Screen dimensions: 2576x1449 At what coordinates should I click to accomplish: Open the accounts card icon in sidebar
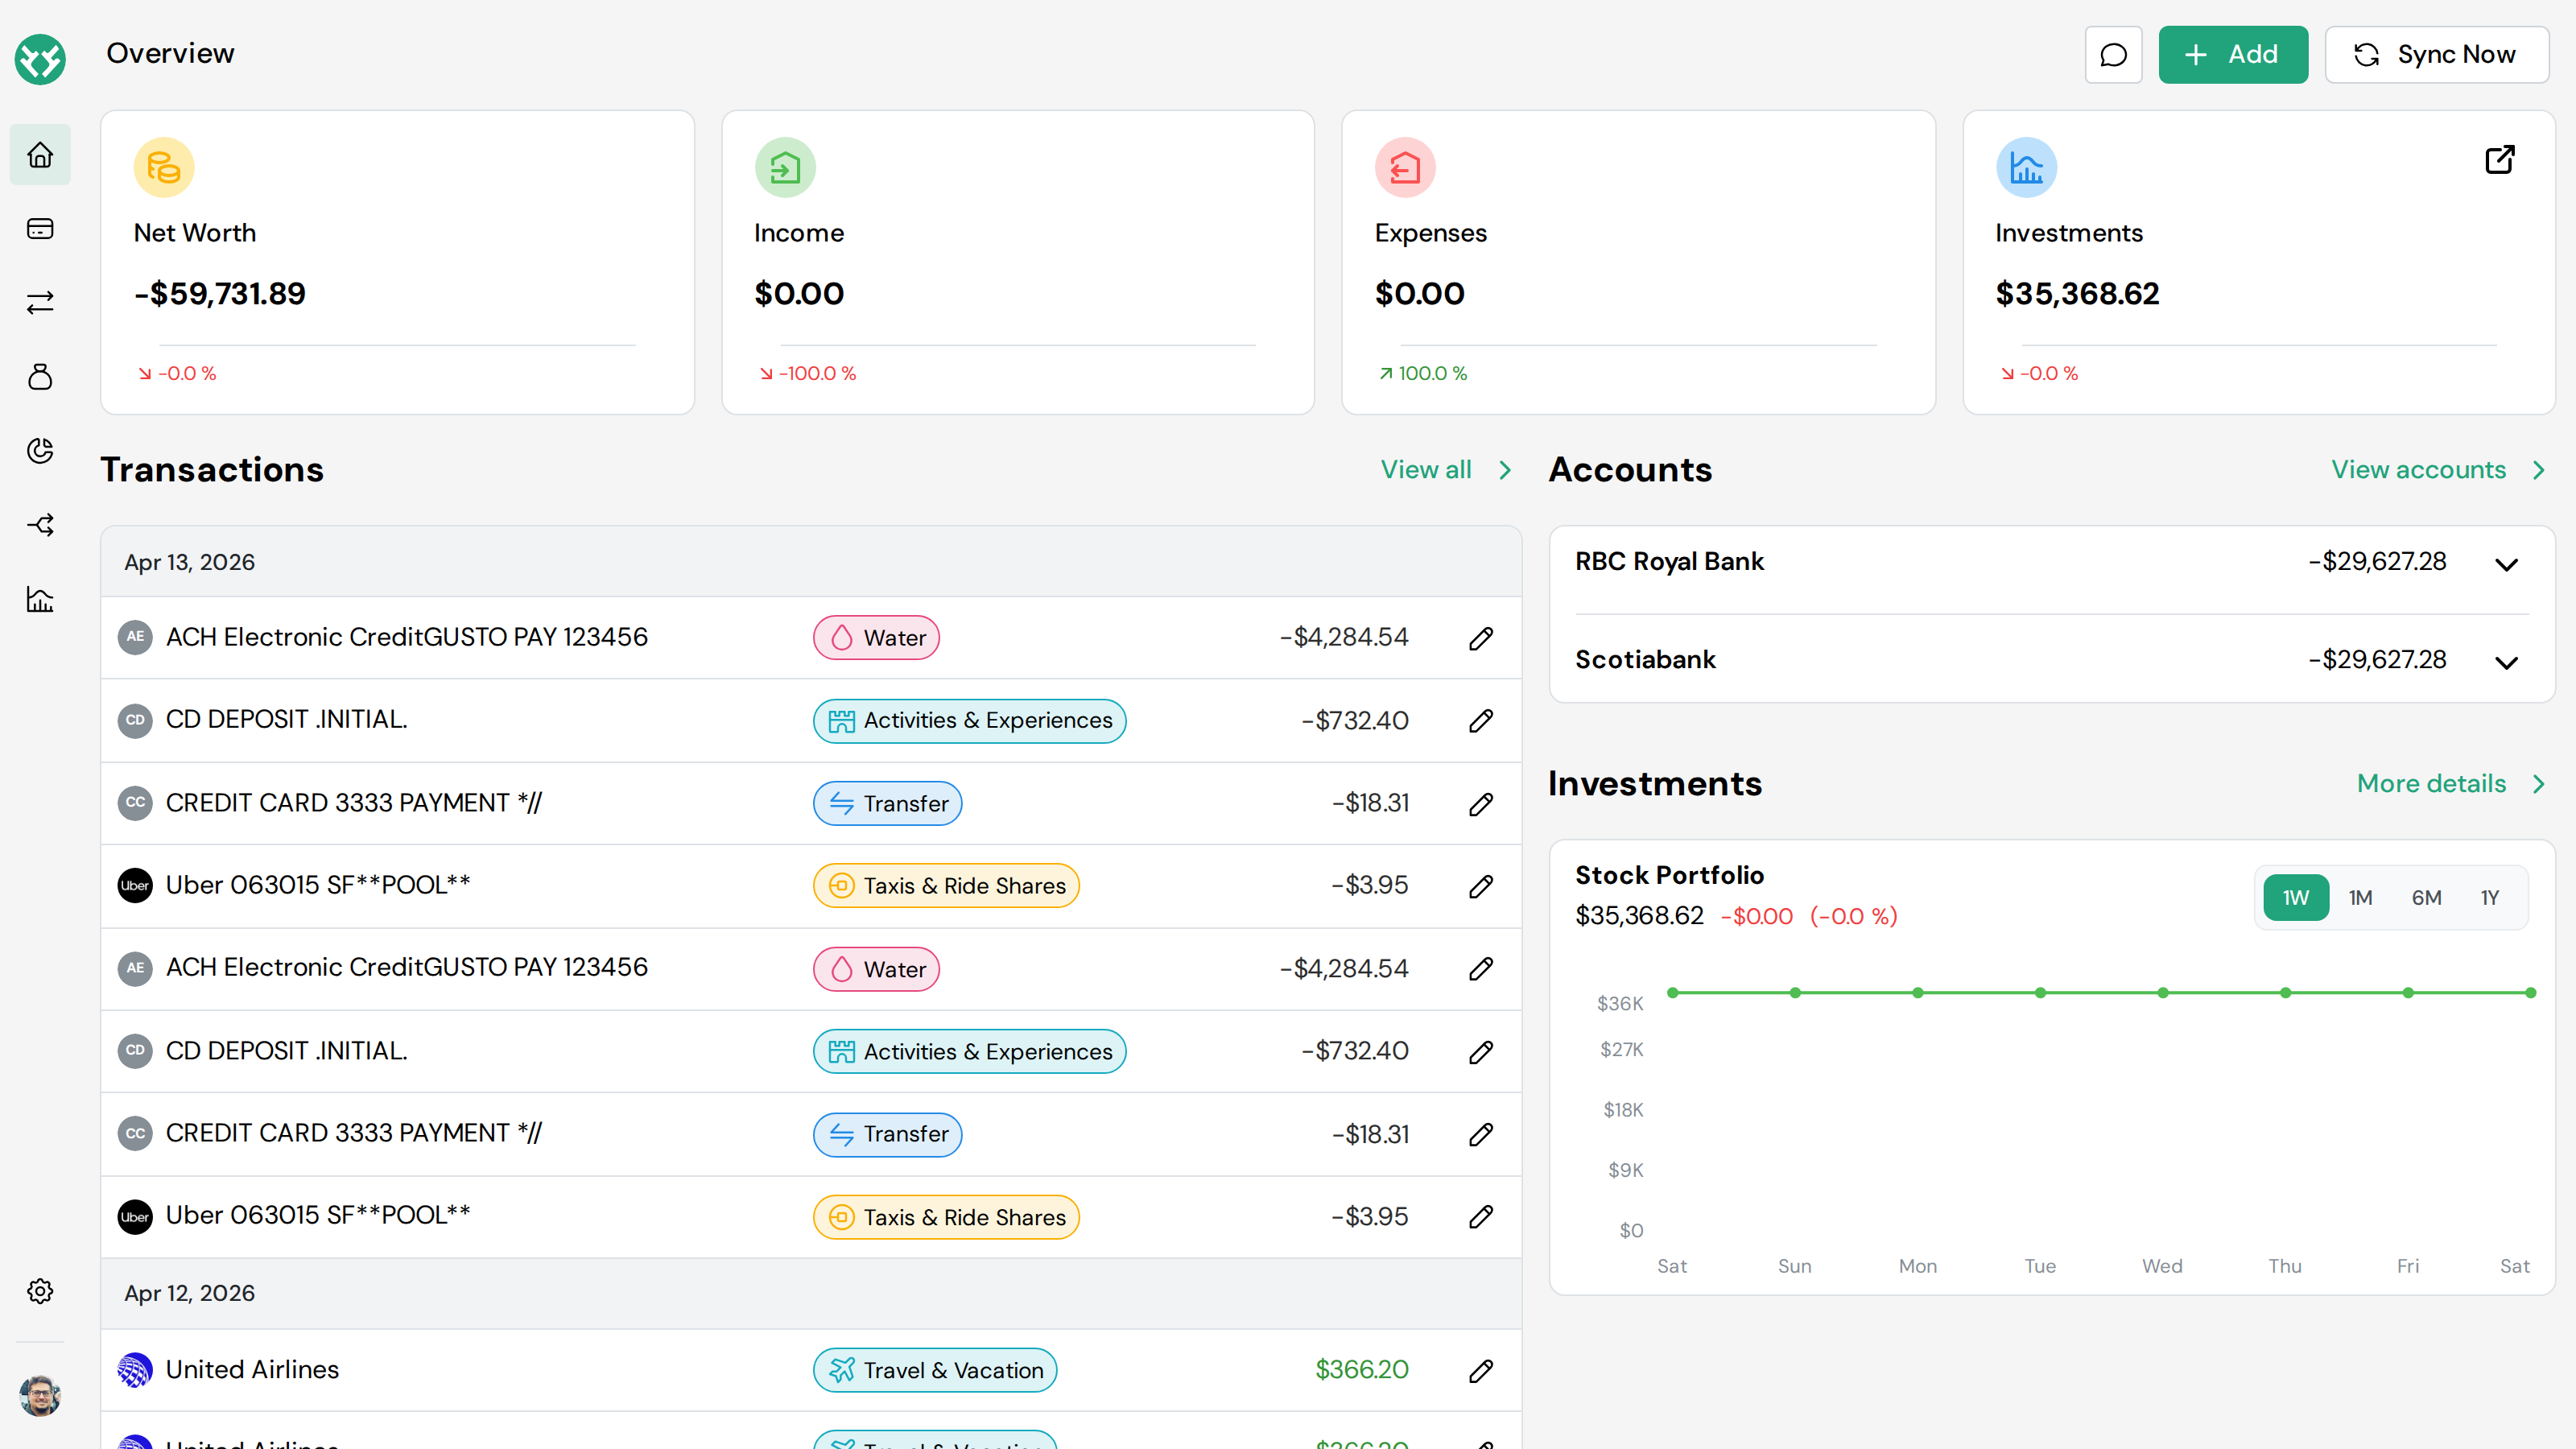click(40, 229)
